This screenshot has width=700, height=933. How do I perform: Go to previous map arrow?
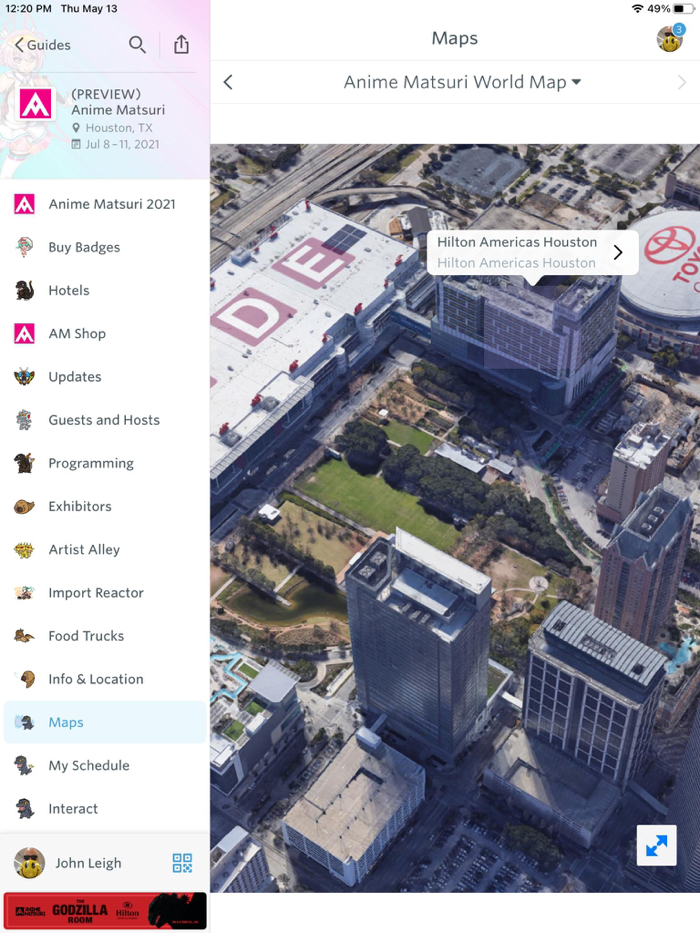[x=228, y=82]
